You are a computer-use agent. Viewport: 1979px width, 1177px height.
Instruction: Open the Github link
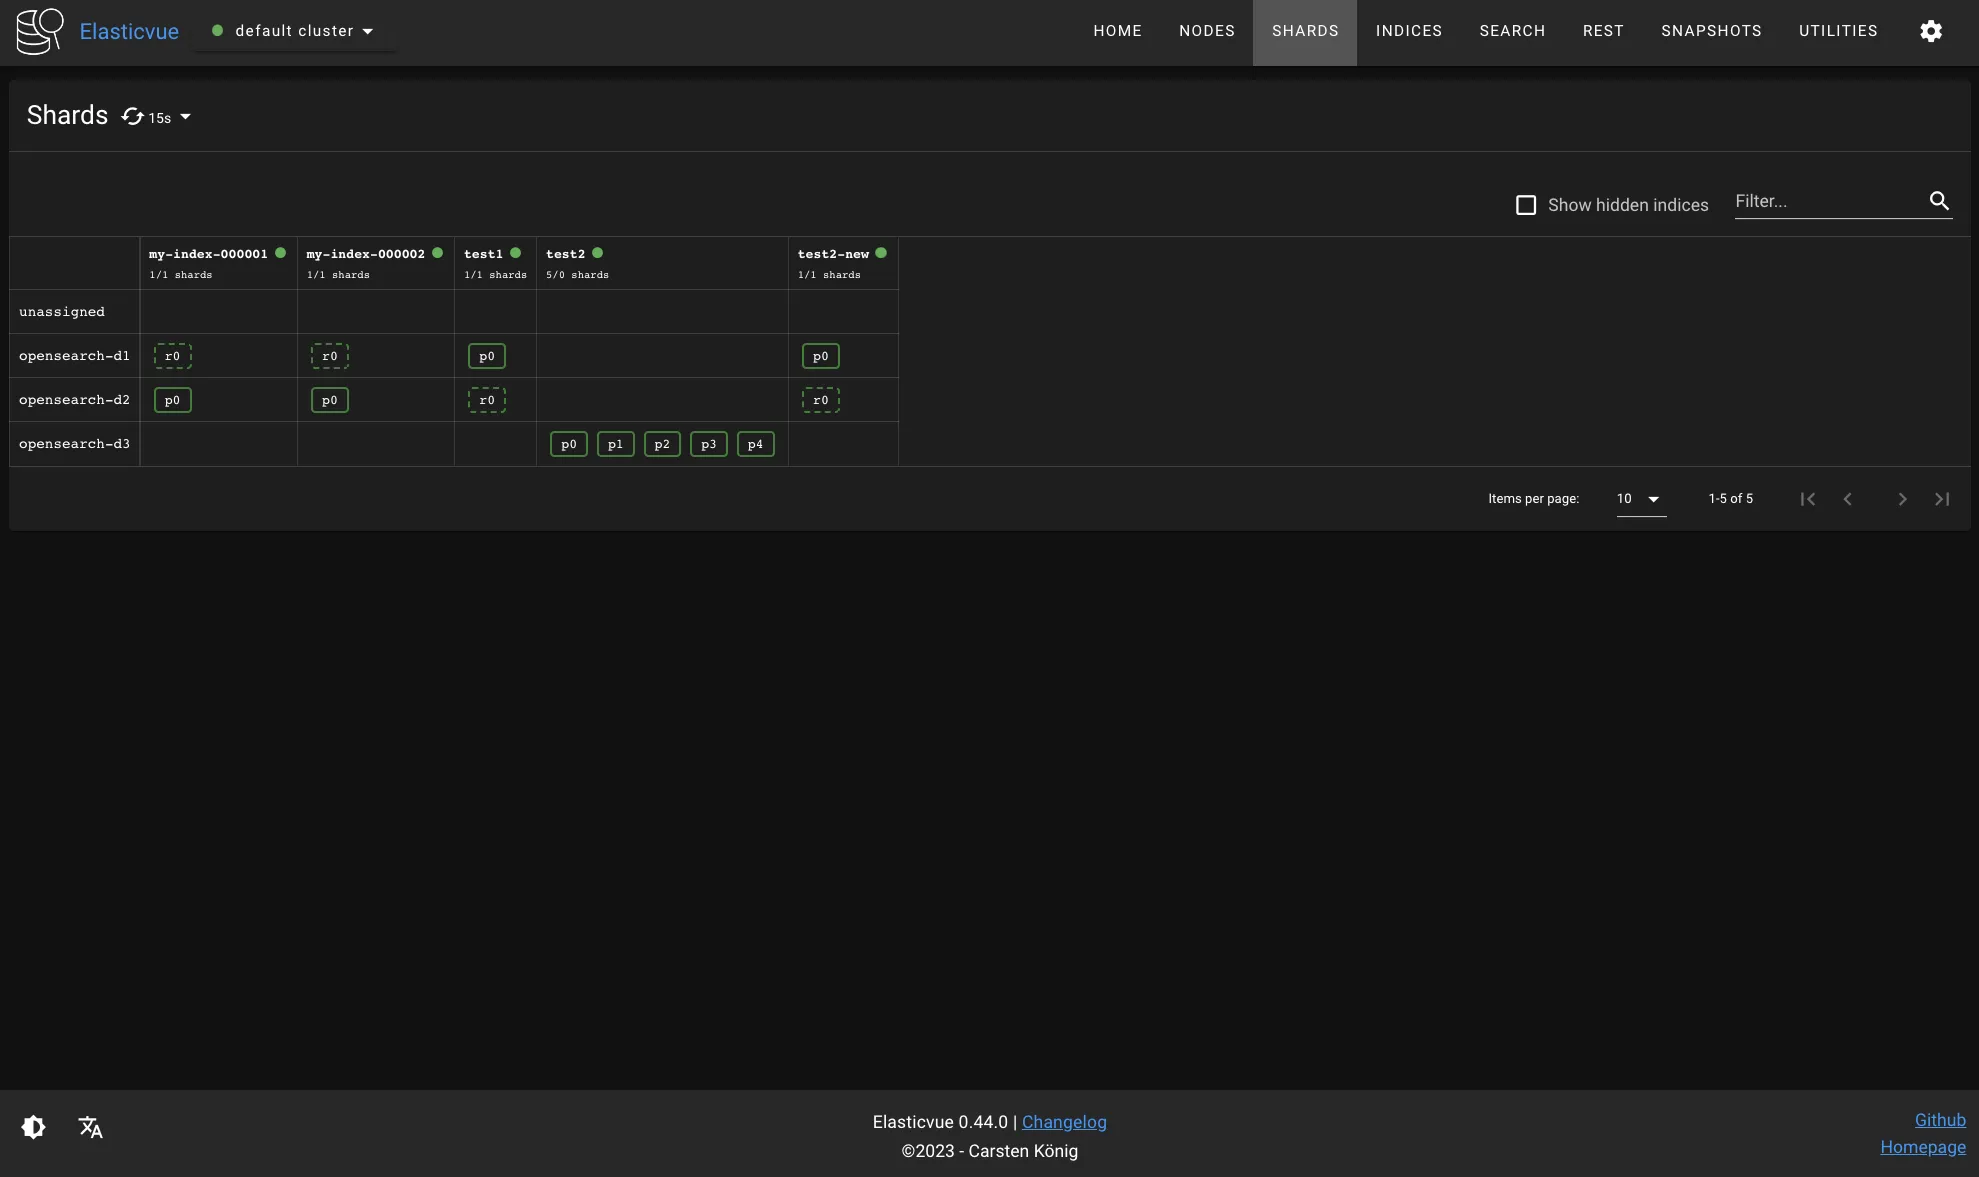pos(1939,1120)
